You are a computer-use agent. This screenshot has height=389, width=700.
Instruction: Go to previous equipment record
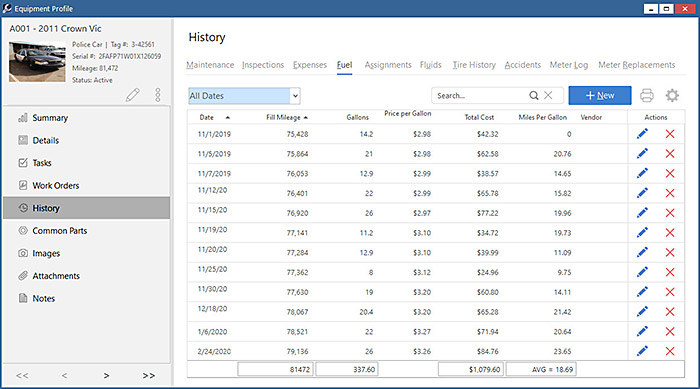(x=65, y=376)
